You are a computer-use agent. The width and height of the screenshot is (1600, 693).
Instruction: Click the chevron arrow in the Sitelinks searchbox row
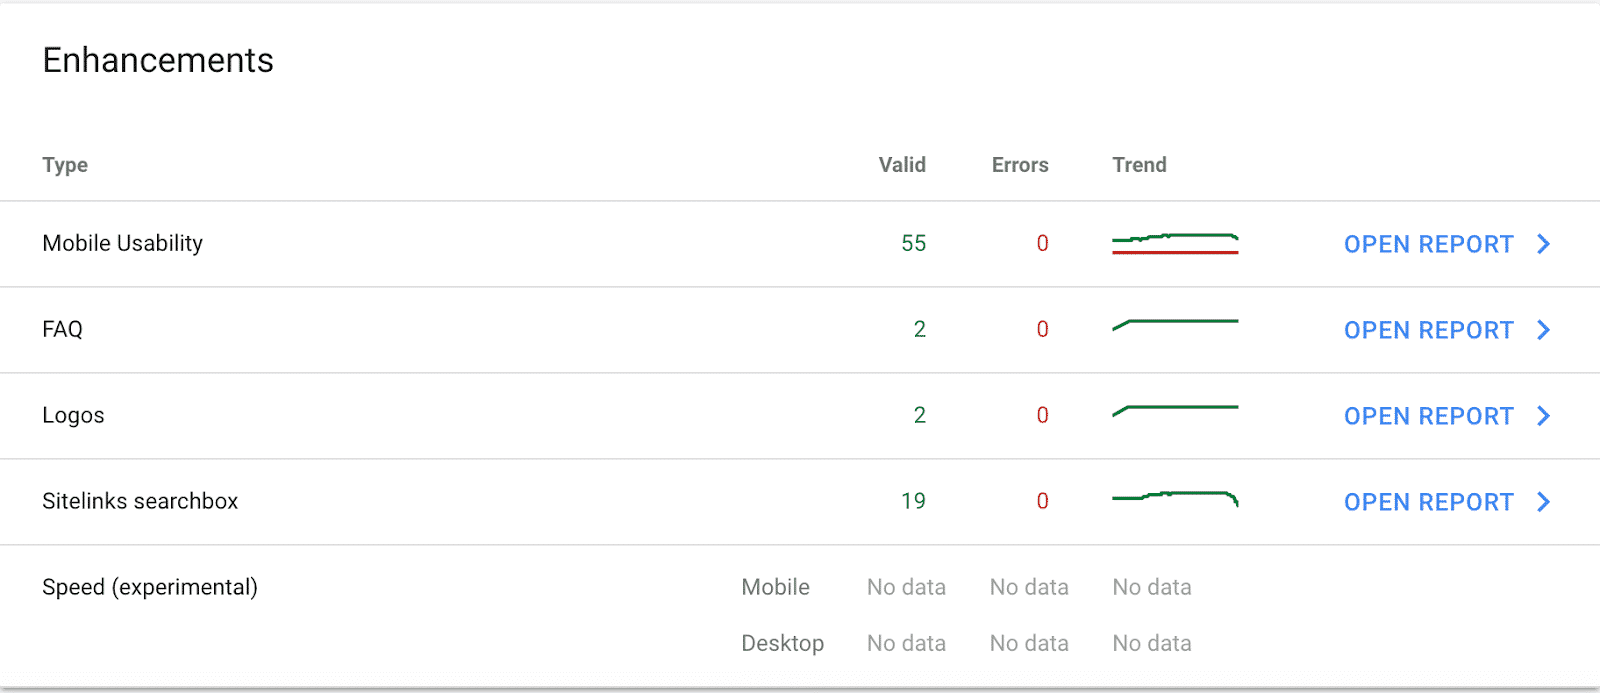tap(1544, 502)
